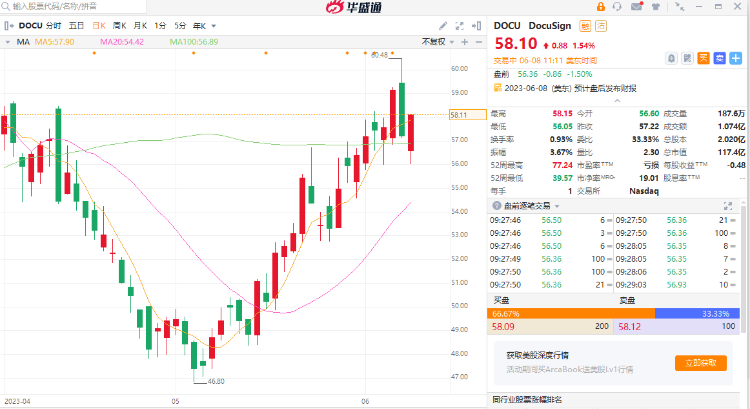
Task: Click the compact mode arrows icon
Action: pyautogui.click(x=679, y=7)
